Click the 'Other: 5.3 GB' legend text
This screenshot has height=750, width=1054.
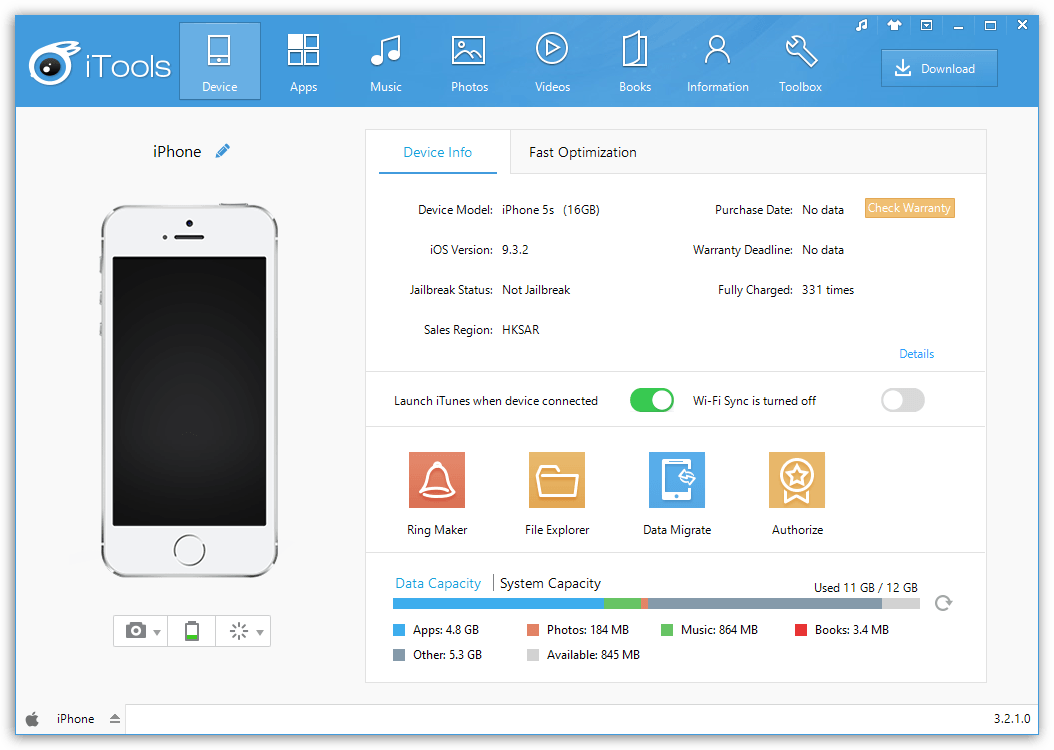447,655
